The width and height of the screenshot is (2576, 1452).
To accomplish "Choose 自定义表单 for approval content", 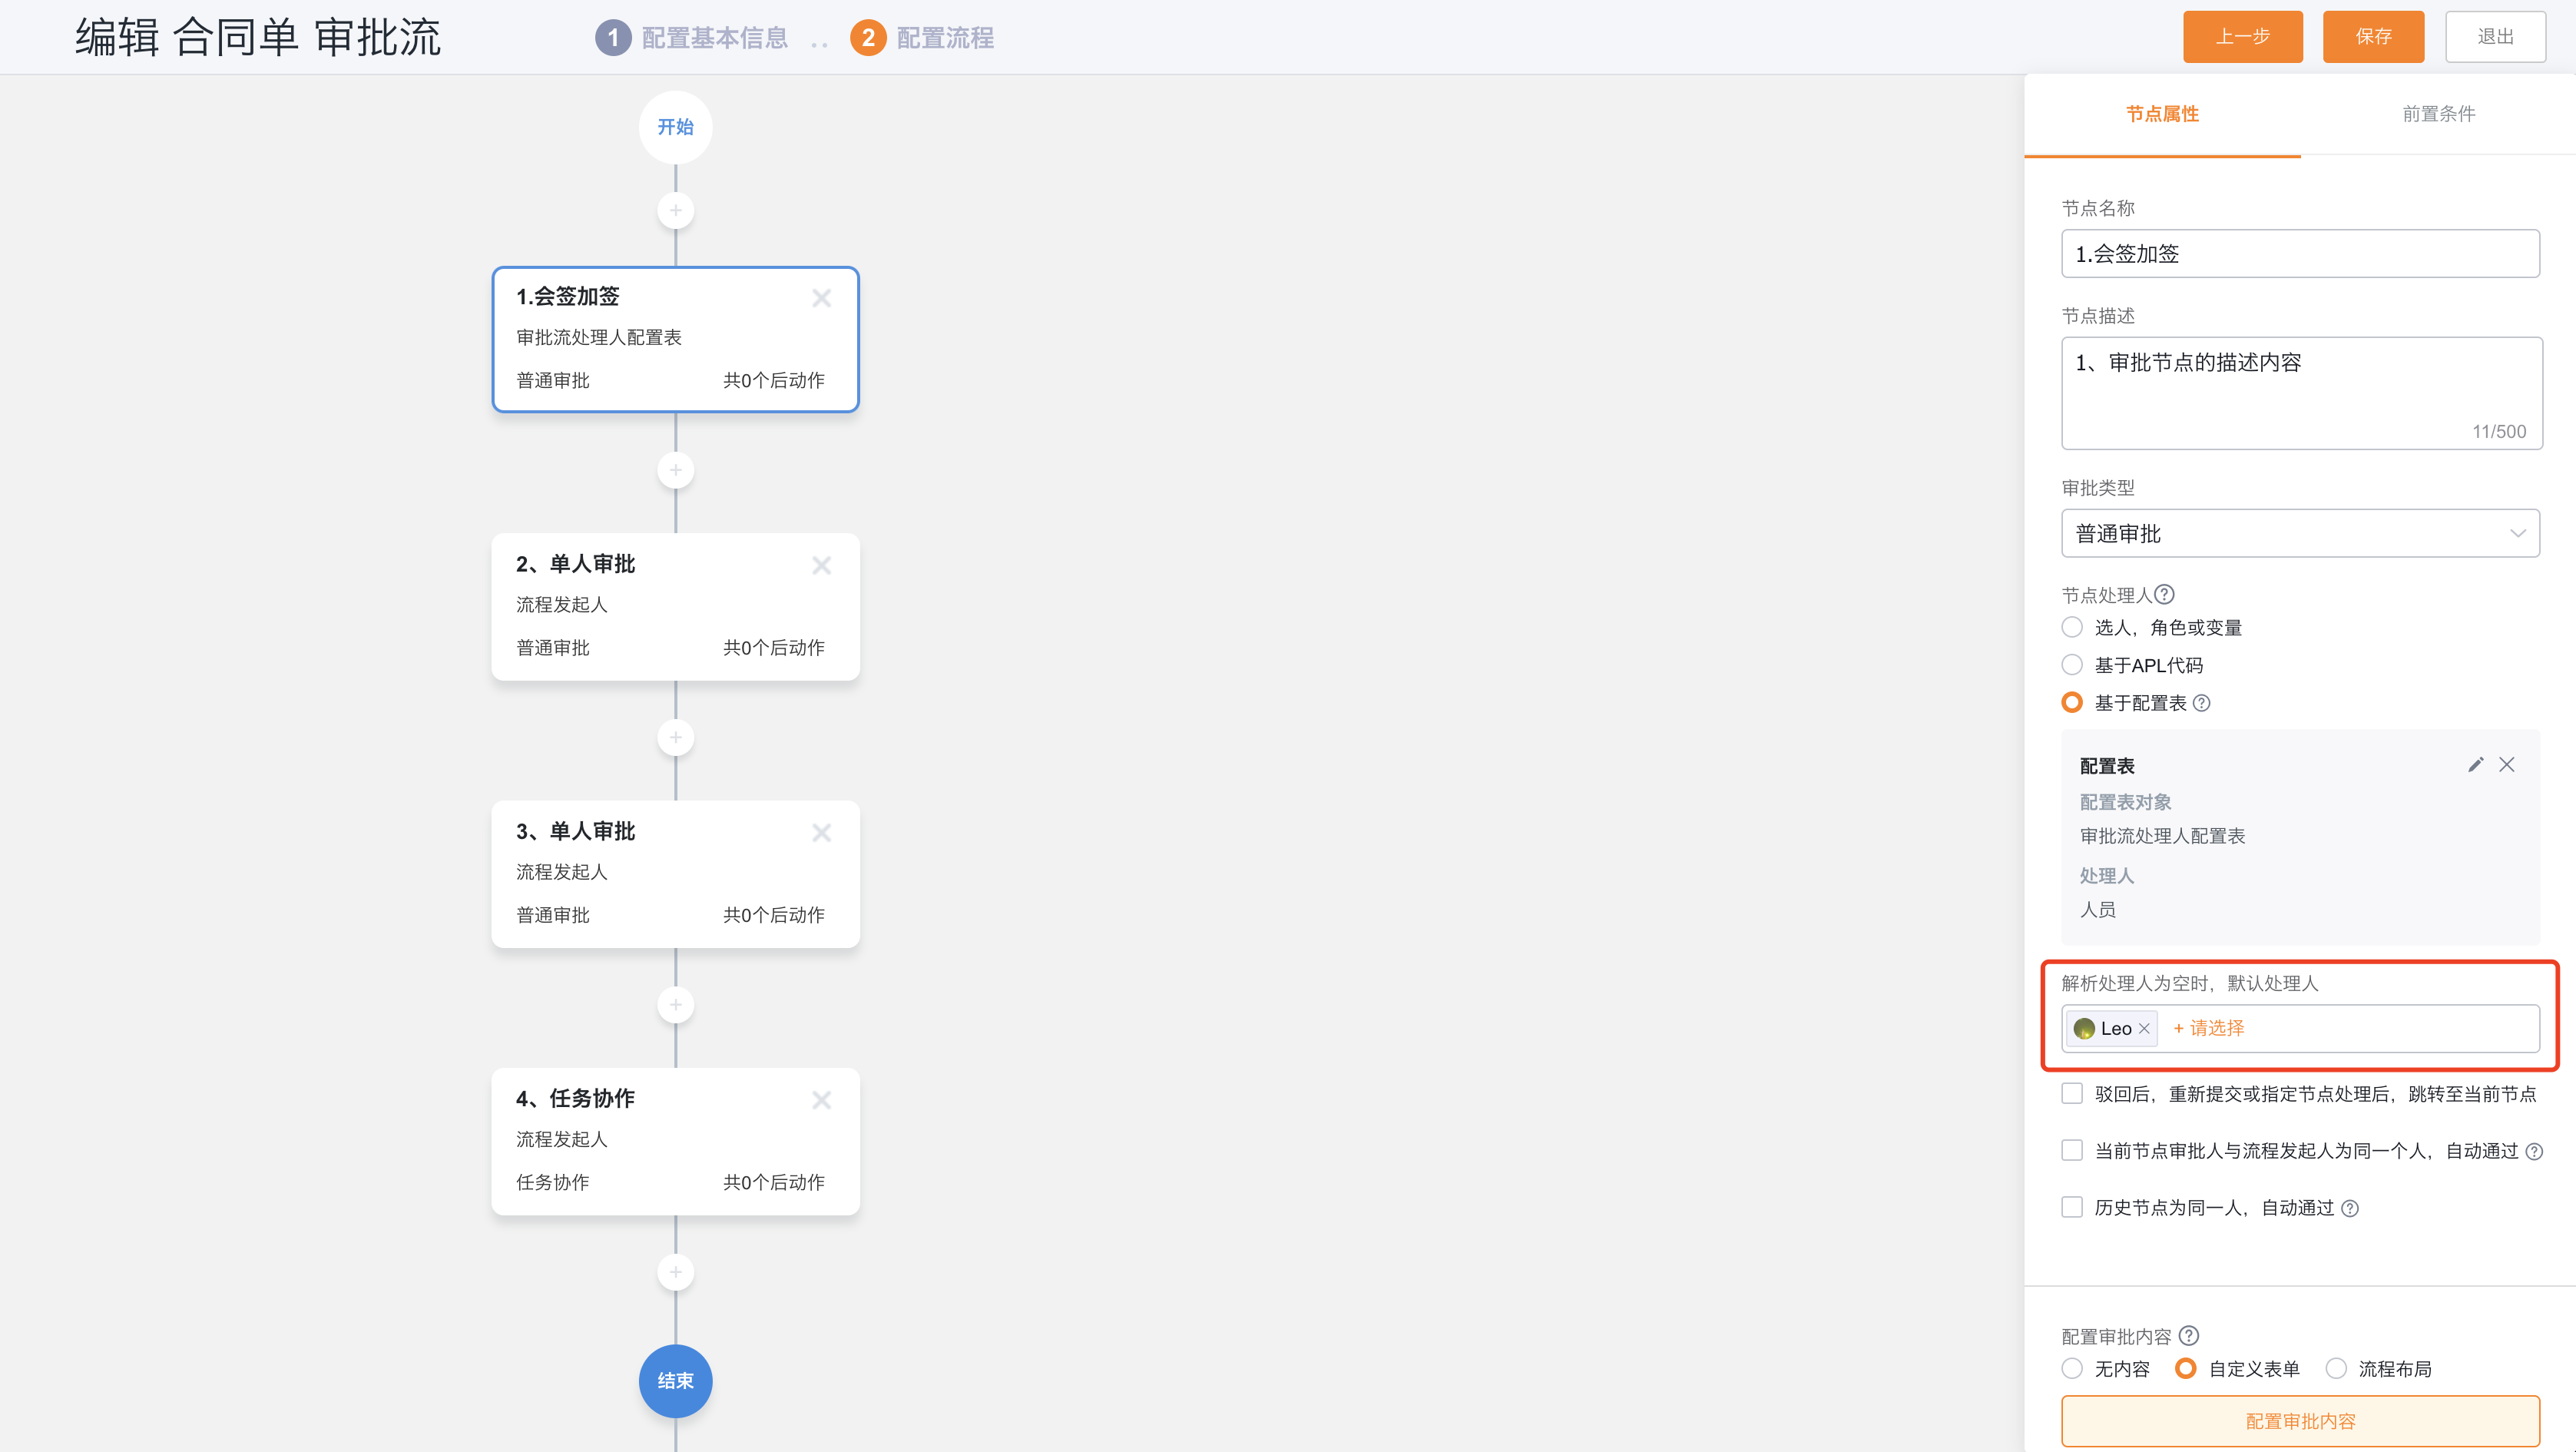I will tap(2186, 1368).
